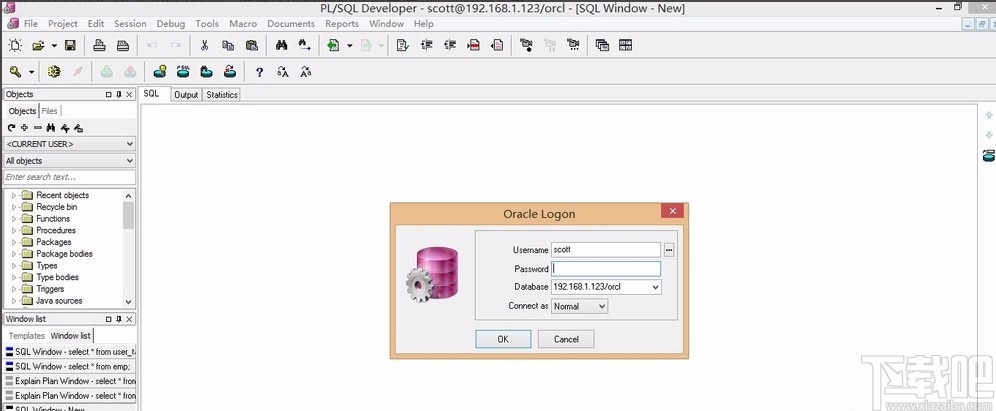Switch to the Templates tab
Image resolution: width=996 pixels, height=411 pixels.
point(27,335)
